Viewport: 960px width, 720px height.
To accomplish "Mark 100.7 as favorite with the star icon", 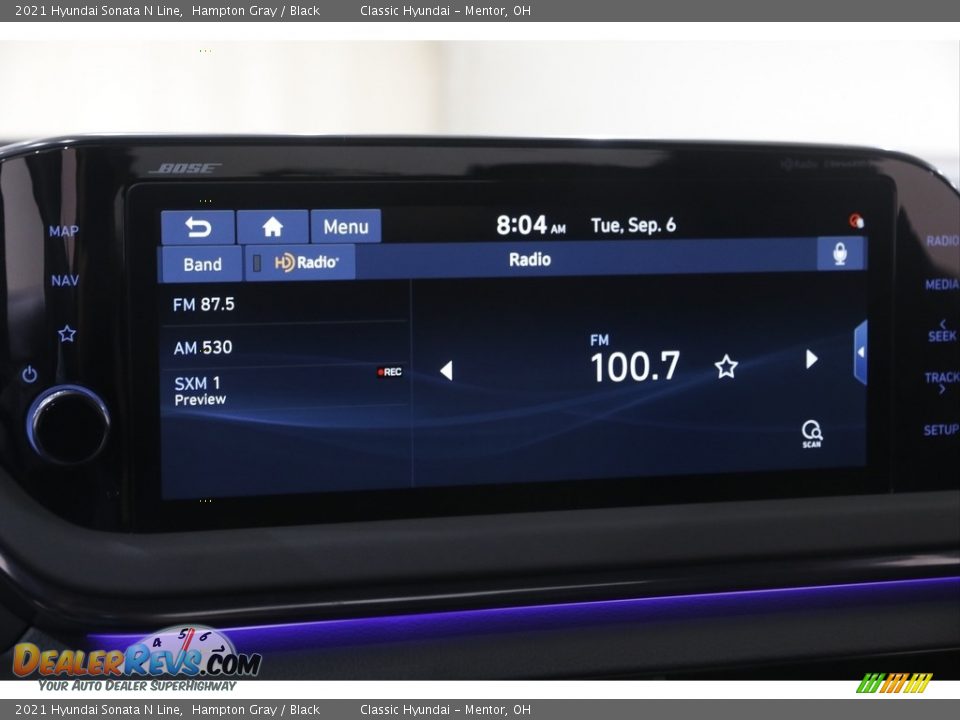I will coord(725,367).
